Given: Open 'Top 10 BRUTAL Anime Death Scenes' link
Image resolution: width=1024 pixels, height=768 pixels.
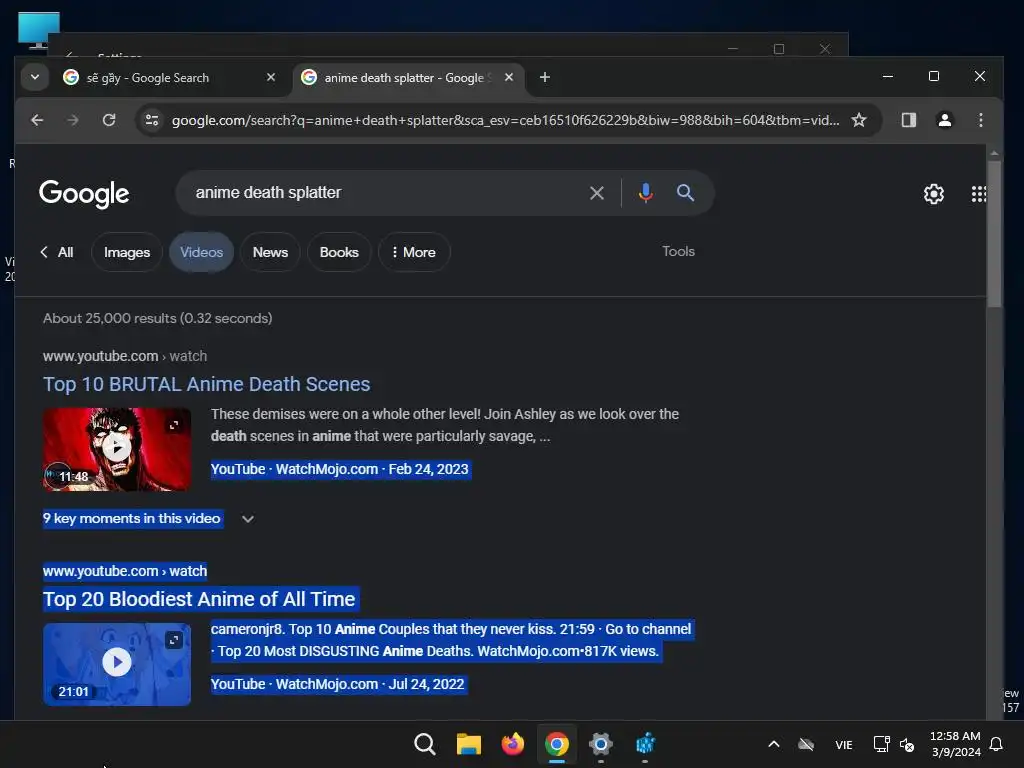Looking at the screenshot, I should click(206, 384).
